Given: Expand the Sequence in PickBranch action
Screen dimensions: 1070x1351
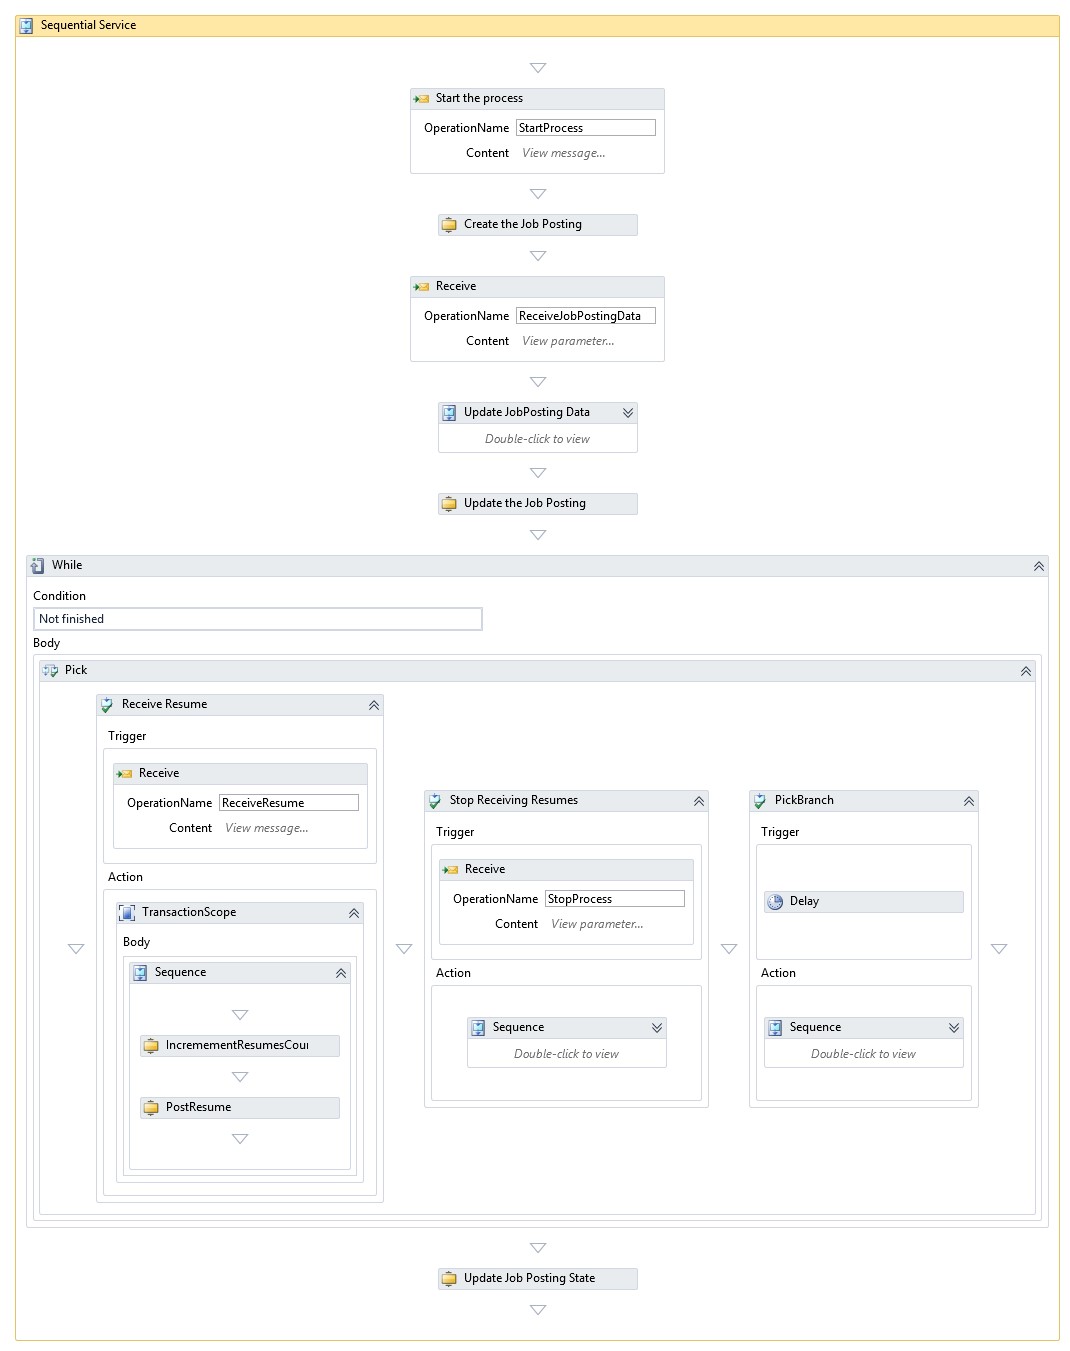Looking at the screenshot, I should tap(954, 1028).
